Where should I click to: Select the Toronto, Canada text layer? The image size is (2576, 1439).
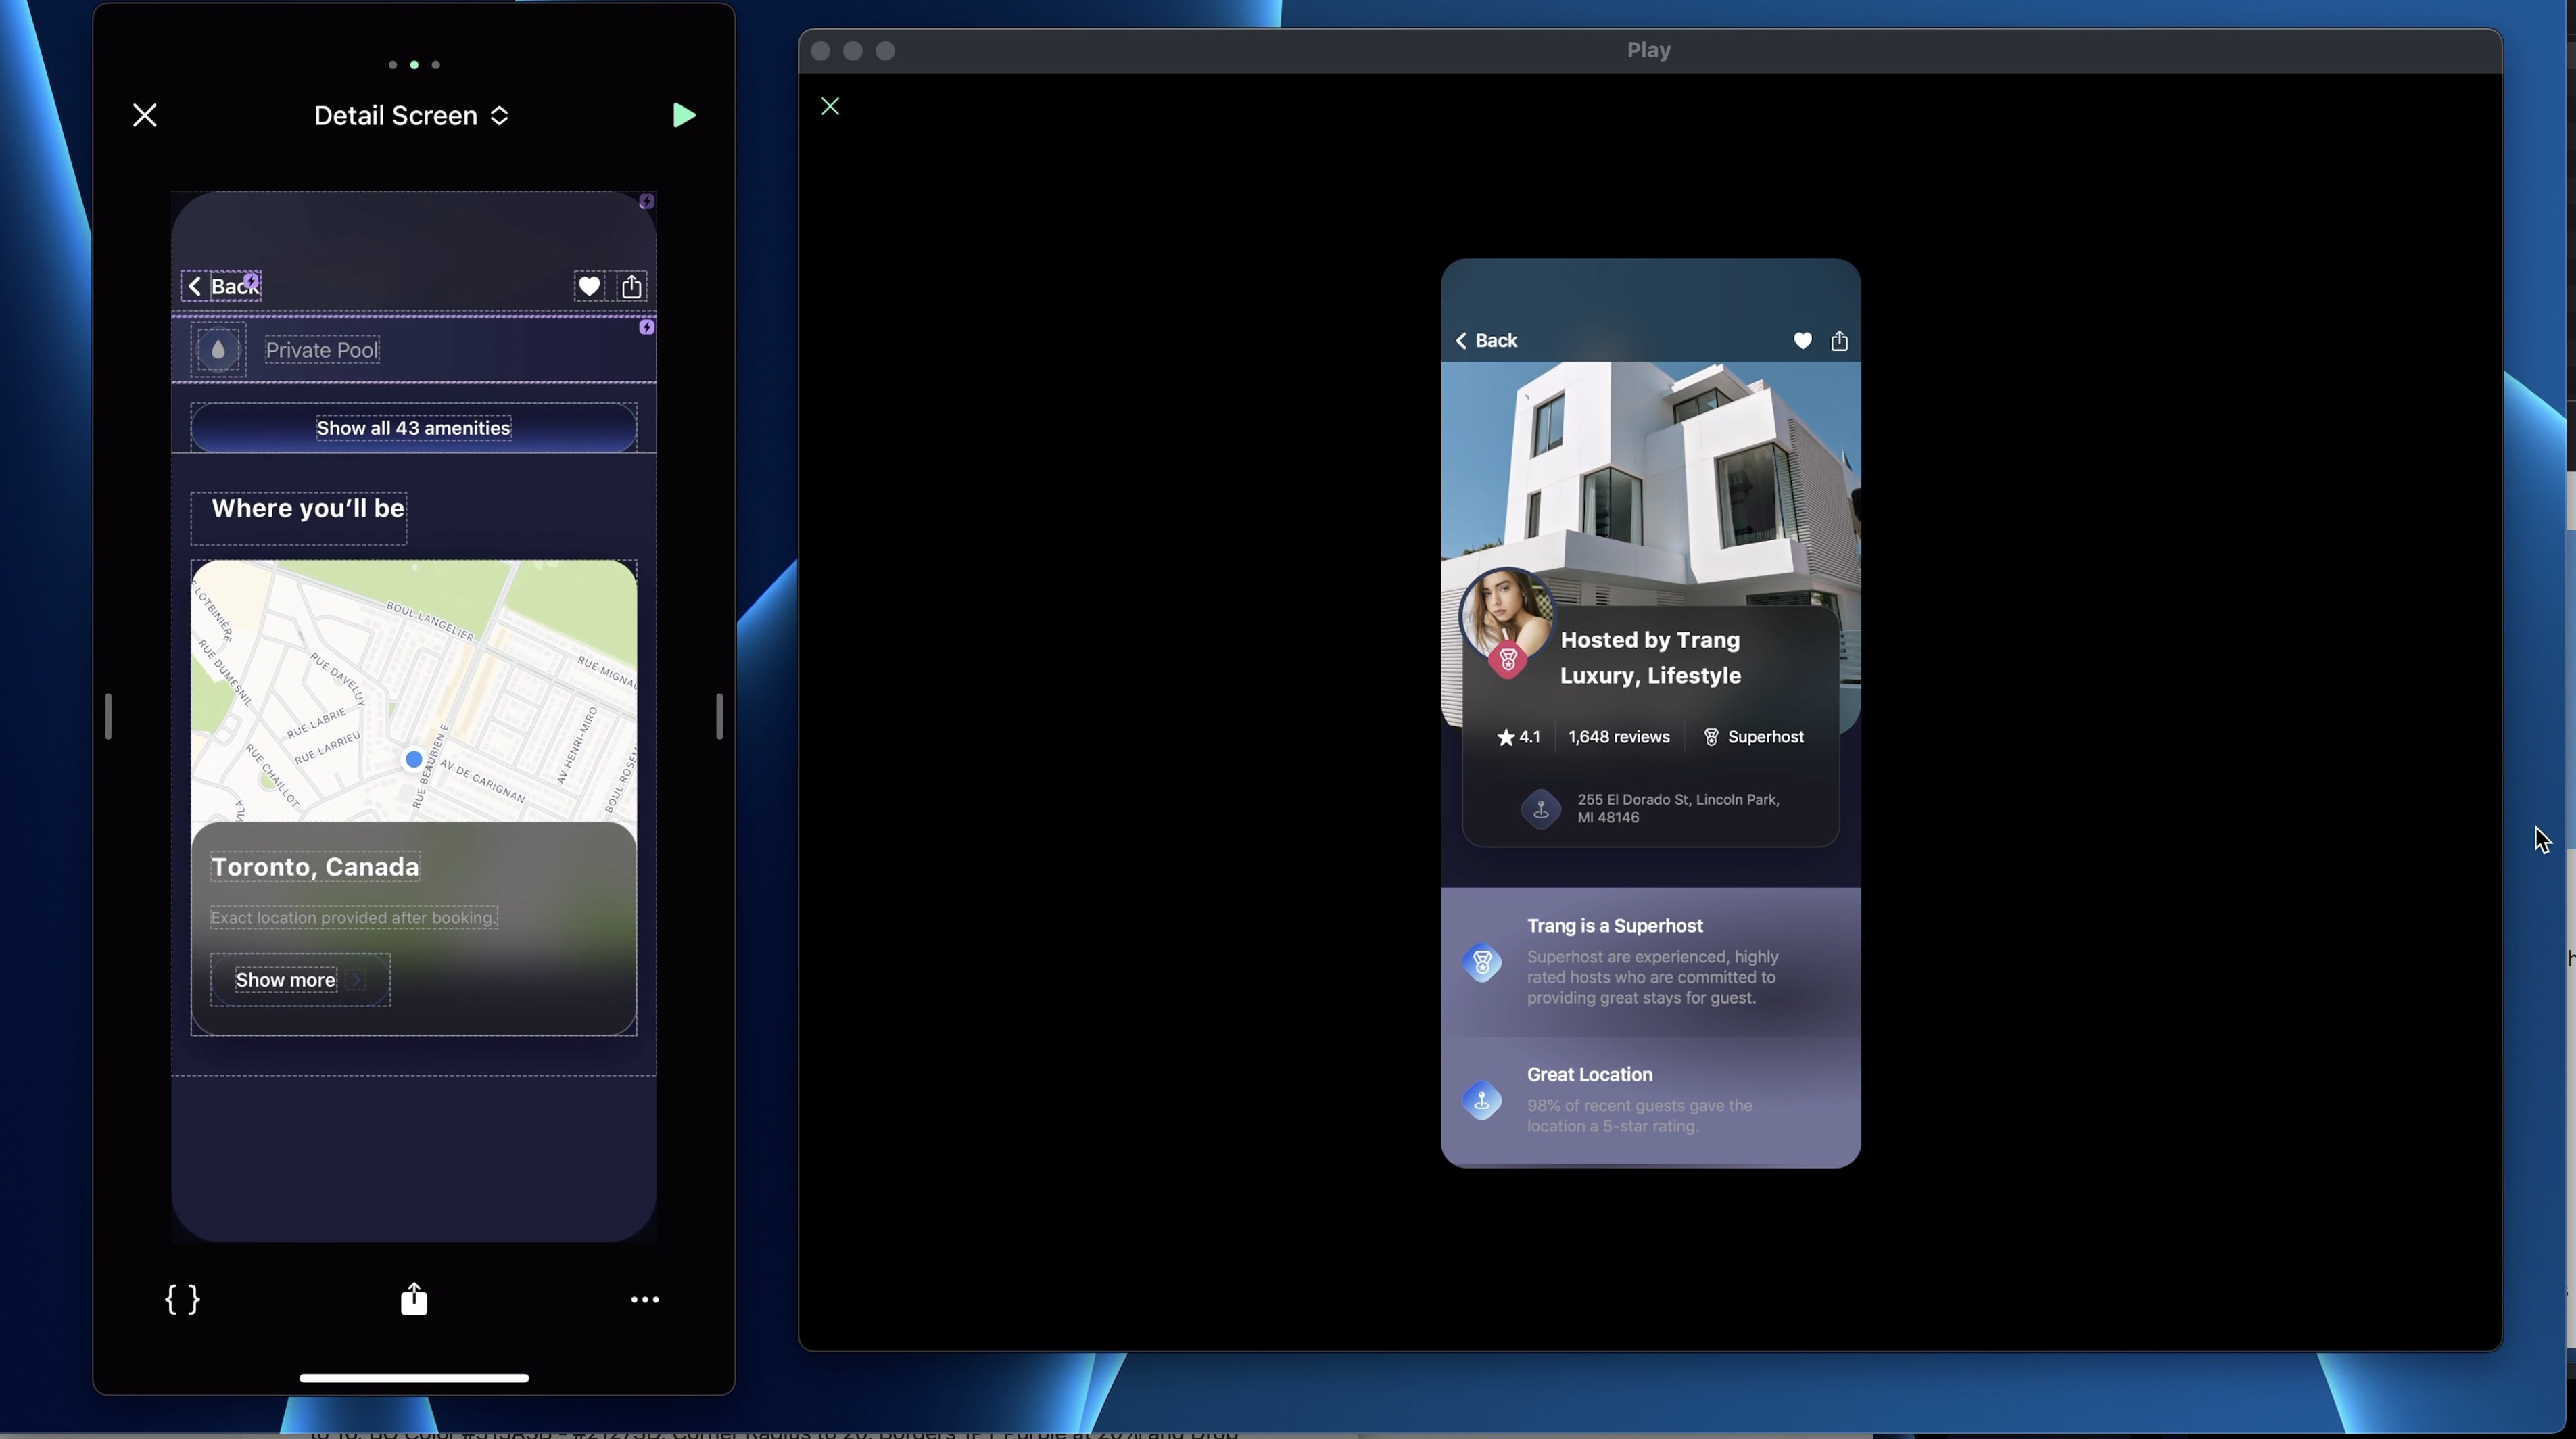click(x=315, y=867)
